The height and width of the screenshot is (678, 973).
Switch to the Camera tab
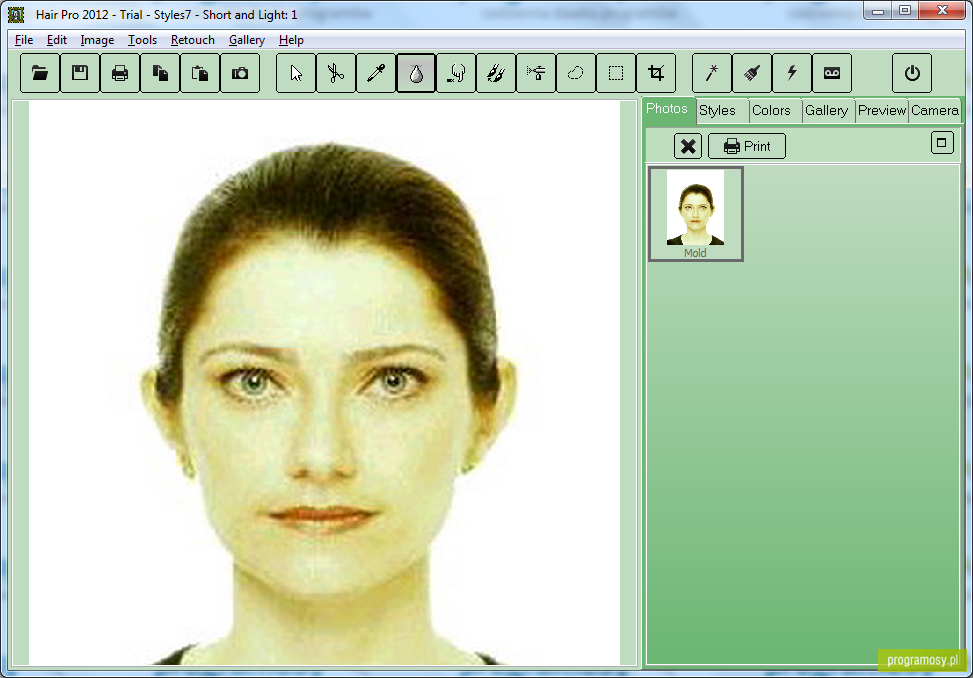point(935,110)
